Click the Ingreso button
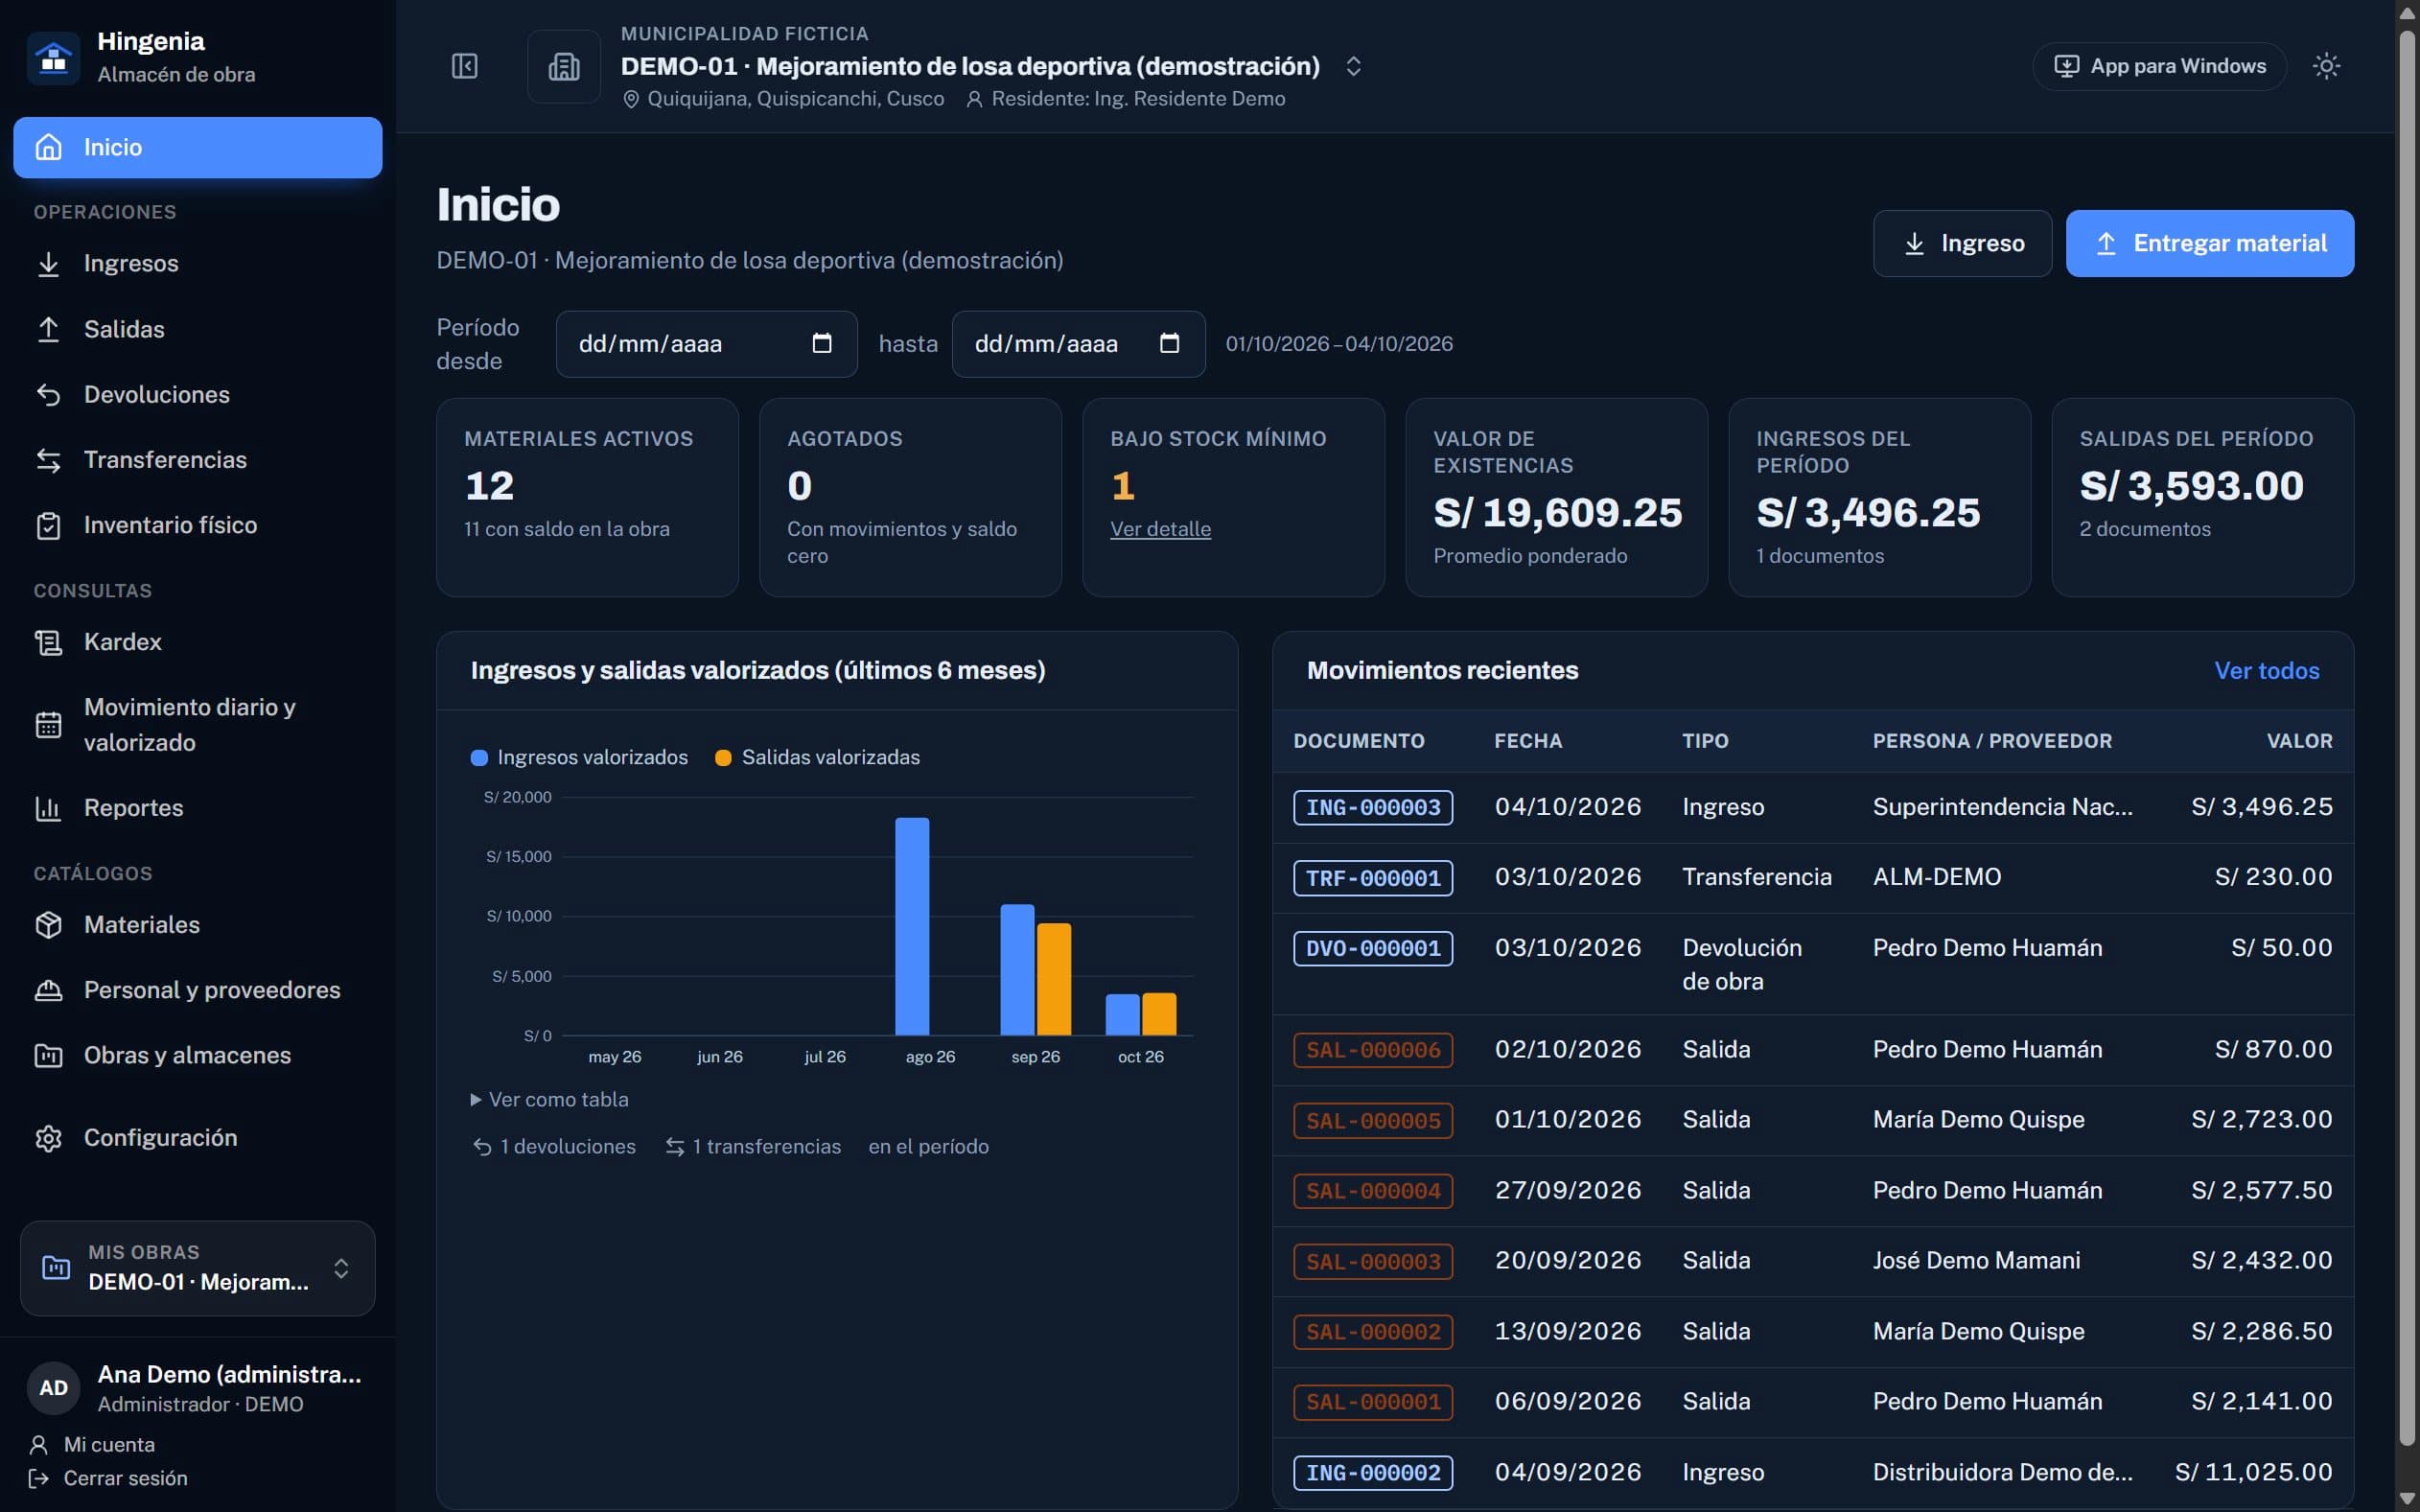The image size is (2420, 1512). point(1962,243)
